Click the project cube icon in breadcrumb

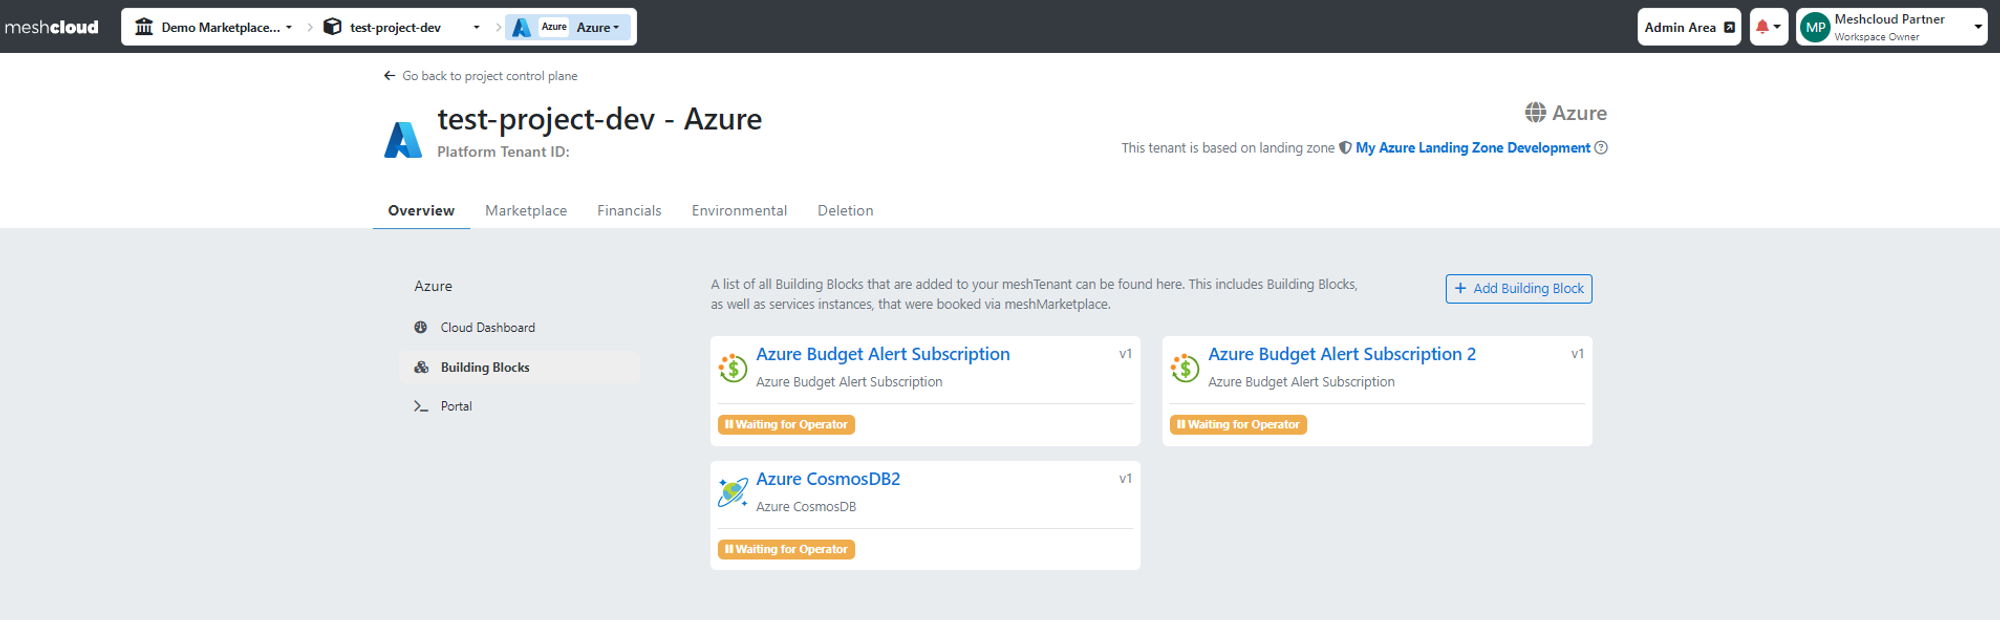click(x=333, y=27)
